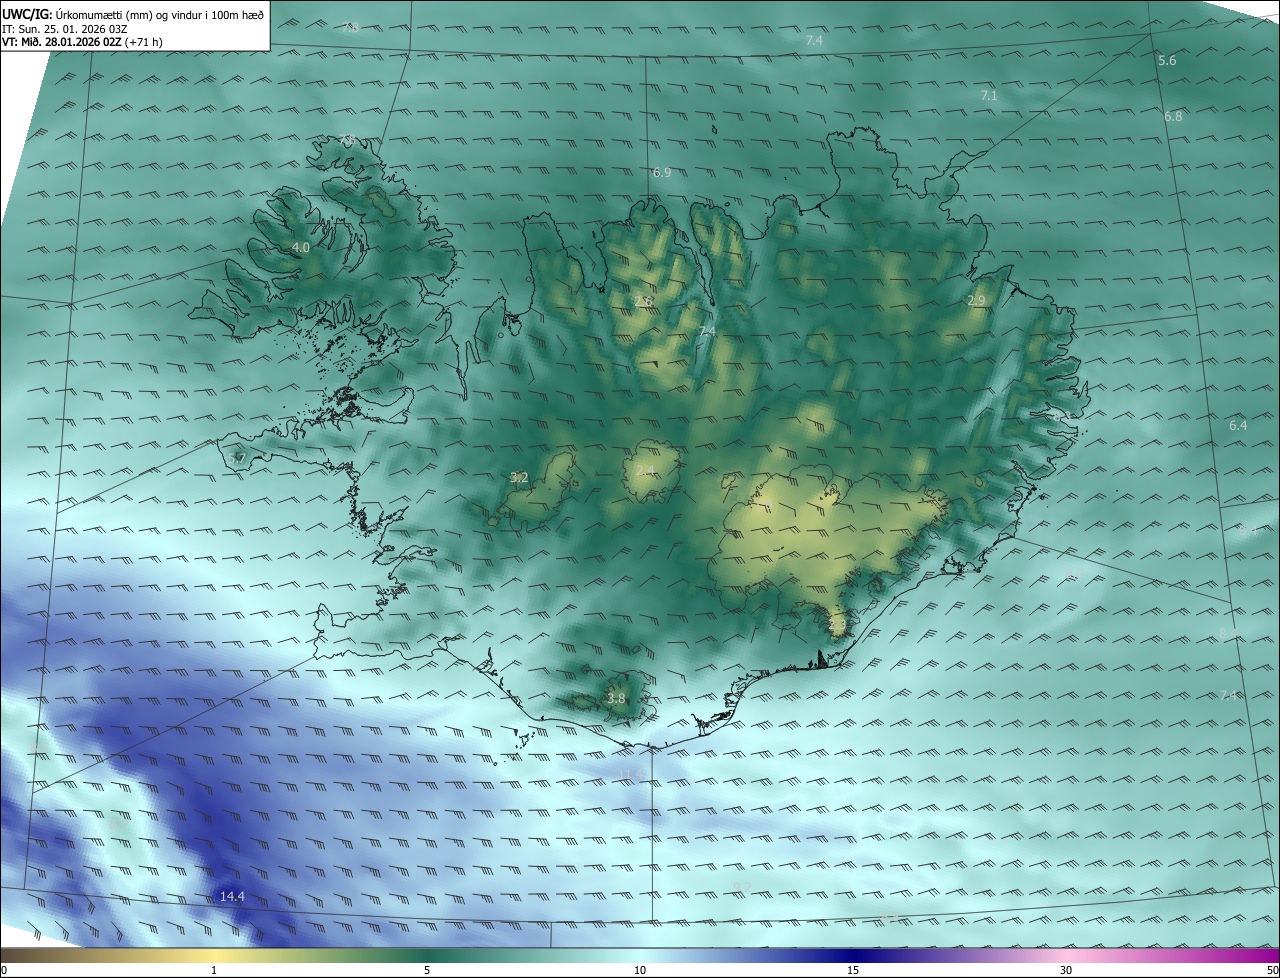Click the 3.8 value label in south Iceland
The height and width of the screenshot is (978, 1280).
click(616, 698)
